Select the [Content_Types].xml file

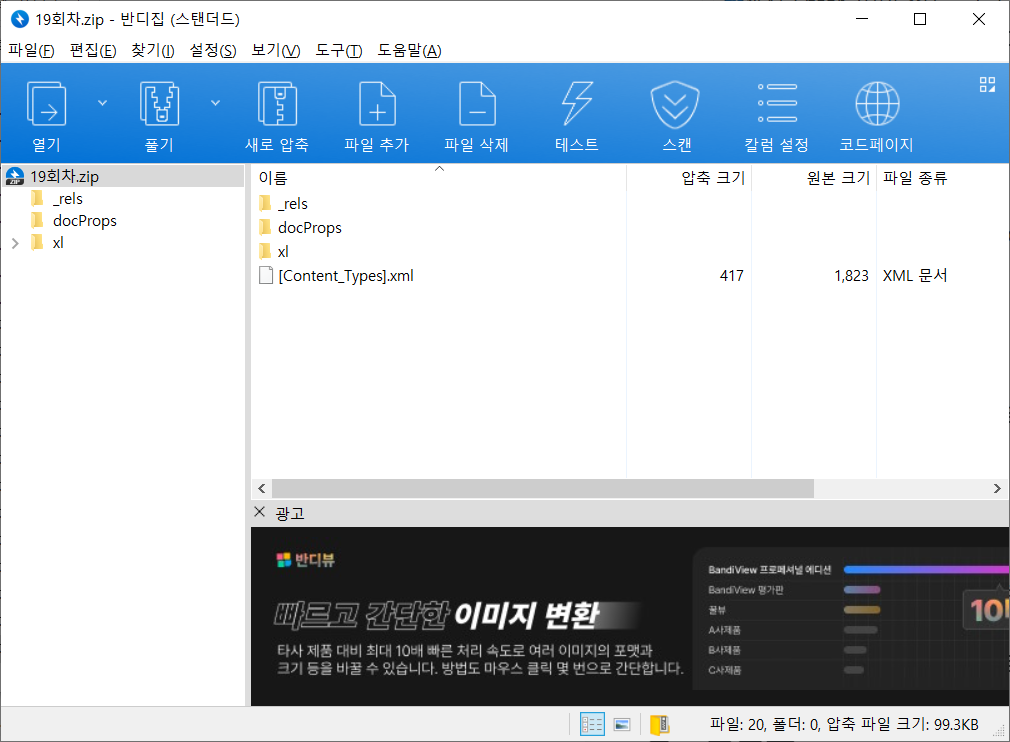coord(346,276)
